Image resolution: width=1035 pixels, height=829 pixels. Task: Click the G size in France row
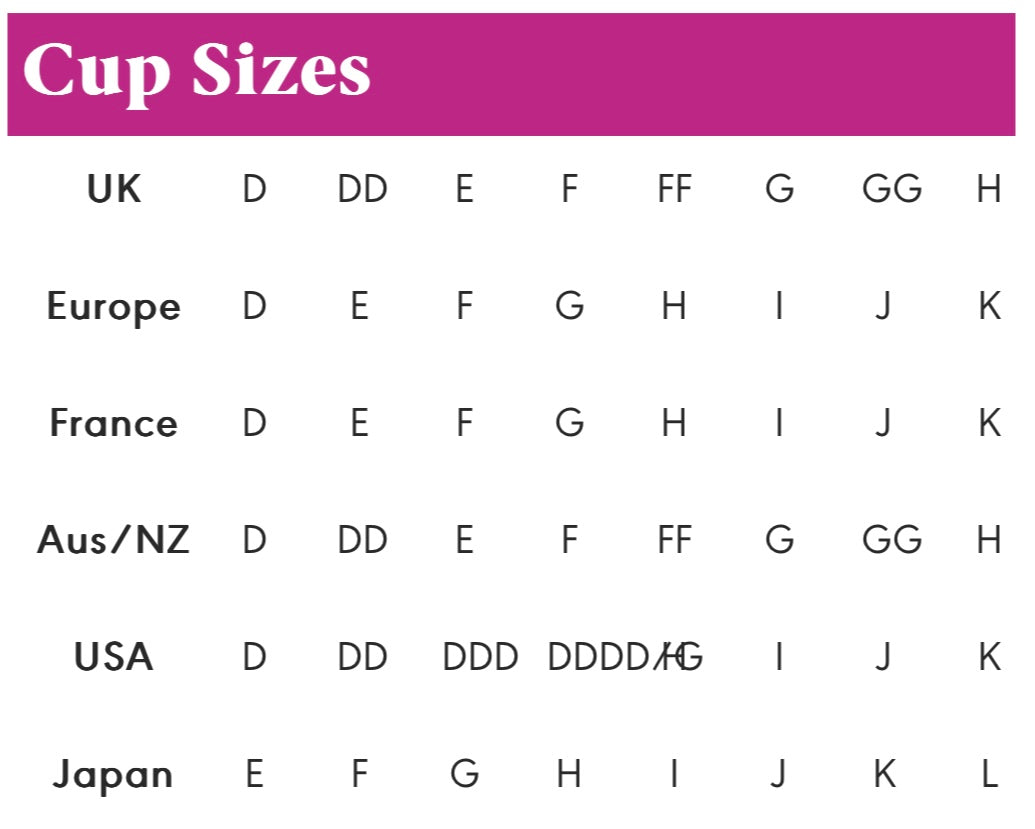[x=569, y=424]
